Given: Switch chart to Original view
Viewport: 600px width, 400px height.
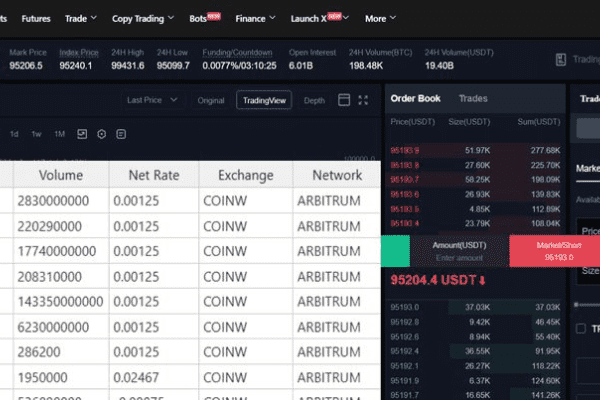Looking at the screenshot, I should tap(211, 100).
